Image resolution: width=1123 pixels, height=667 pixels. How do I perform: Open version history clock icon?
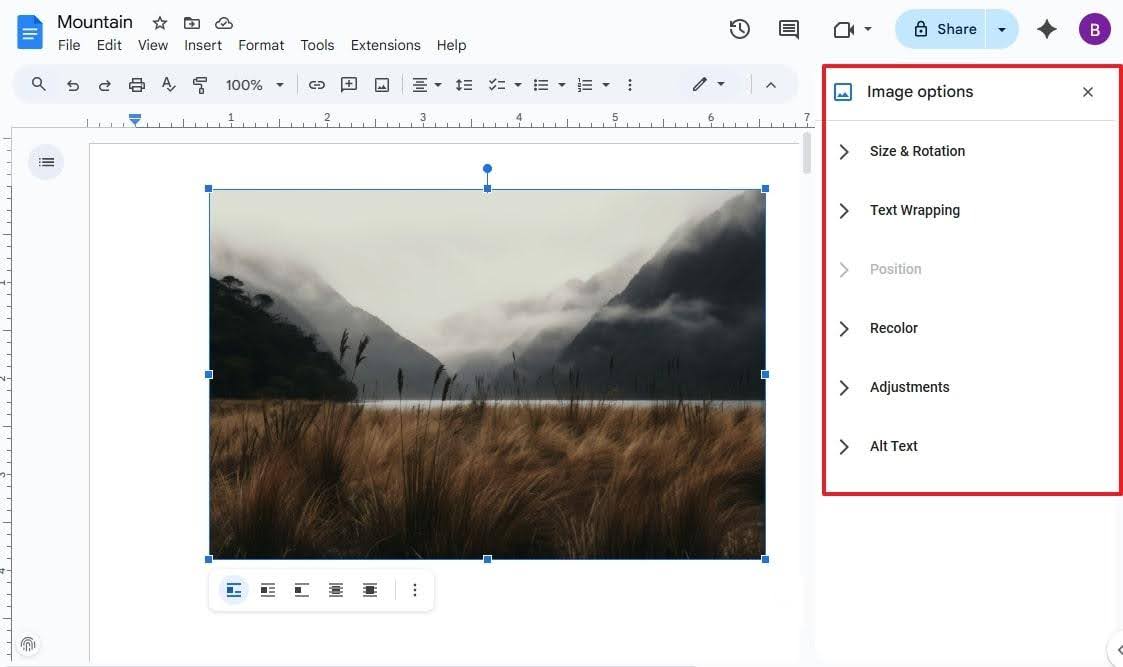(739, 29)
